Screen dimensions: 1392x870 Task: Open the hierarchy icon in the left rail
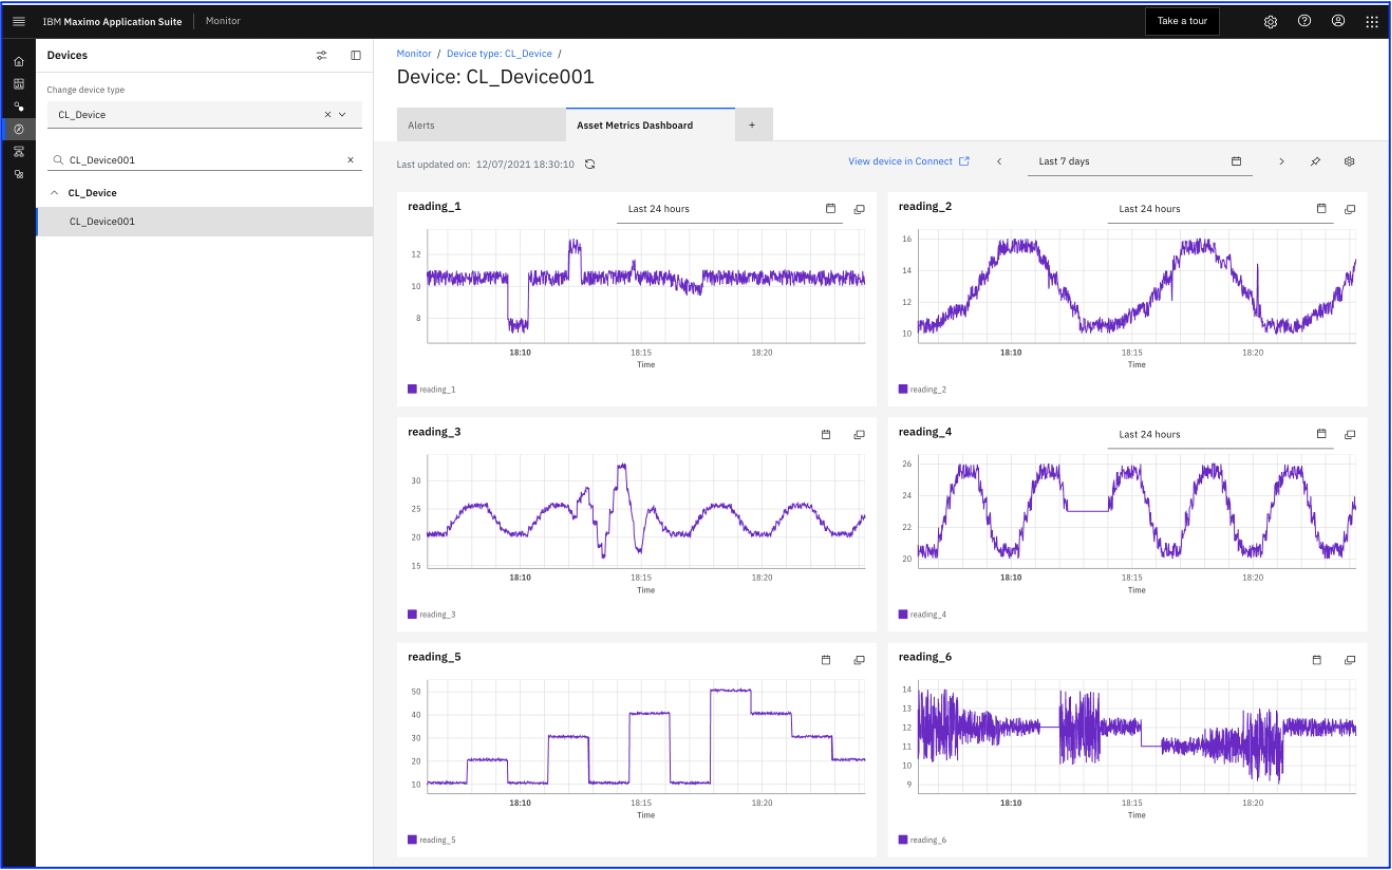(x=18, y=152)
